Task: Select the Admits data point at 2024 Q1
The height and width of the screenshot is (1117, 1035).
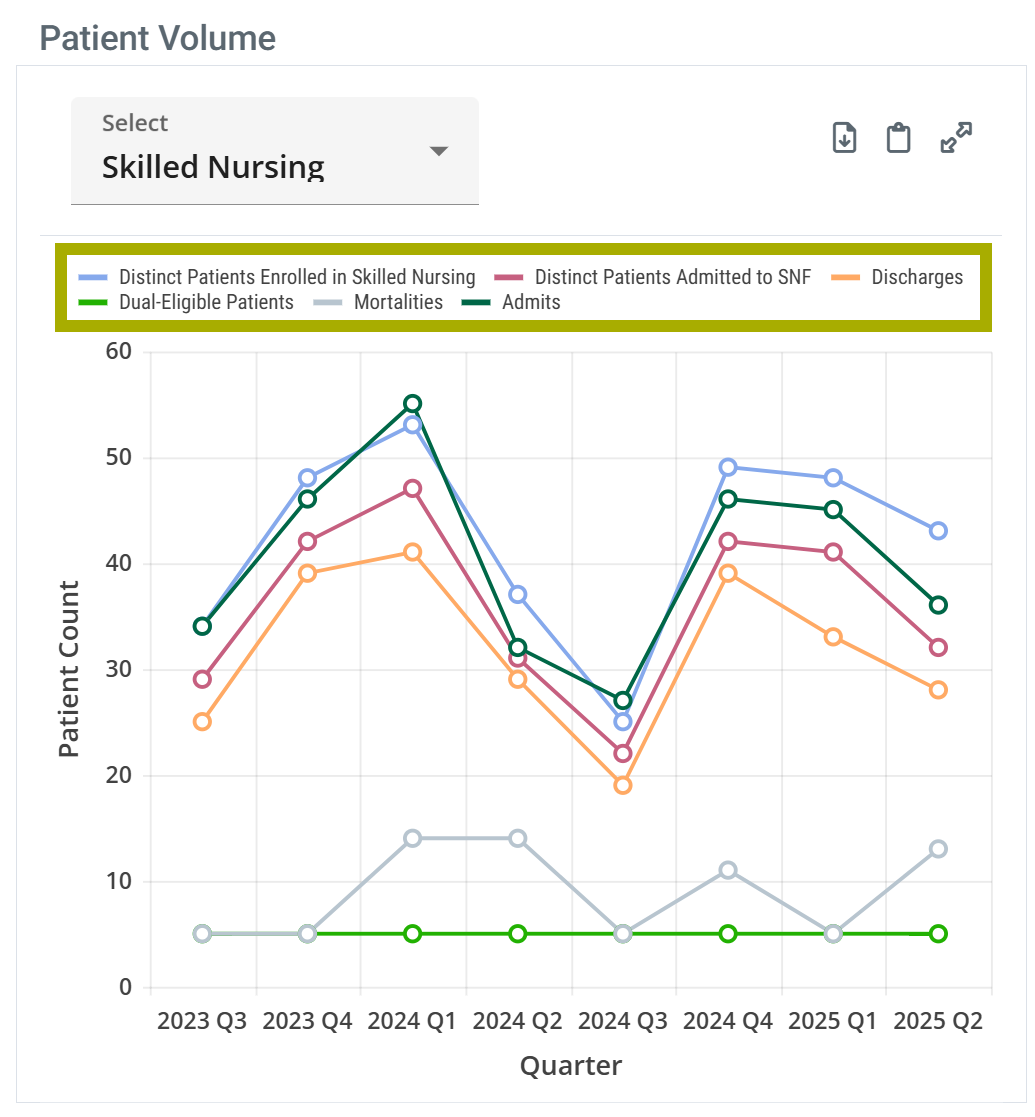Action: point(412,404)
